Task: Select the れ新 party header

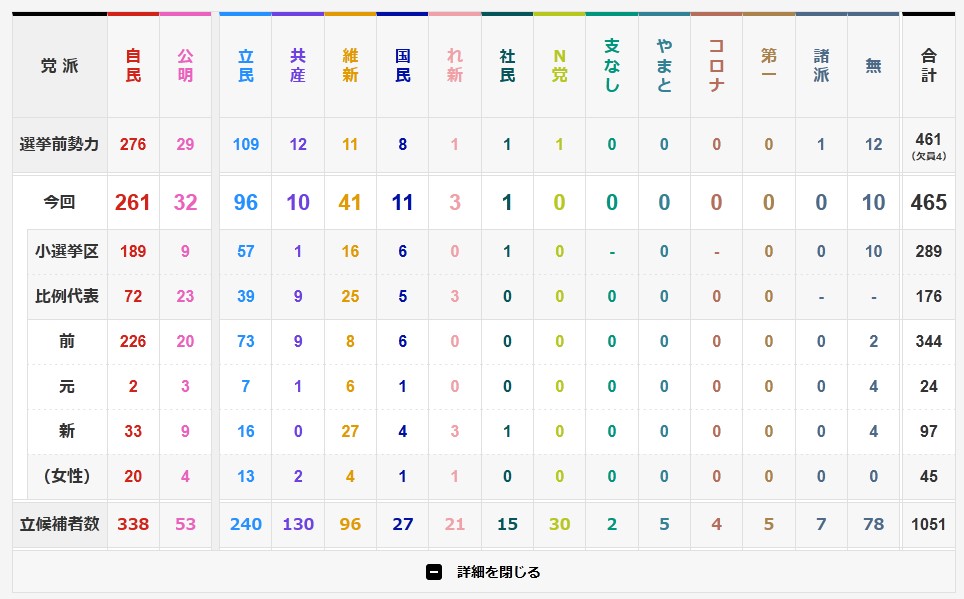Action: click(455, 66)
